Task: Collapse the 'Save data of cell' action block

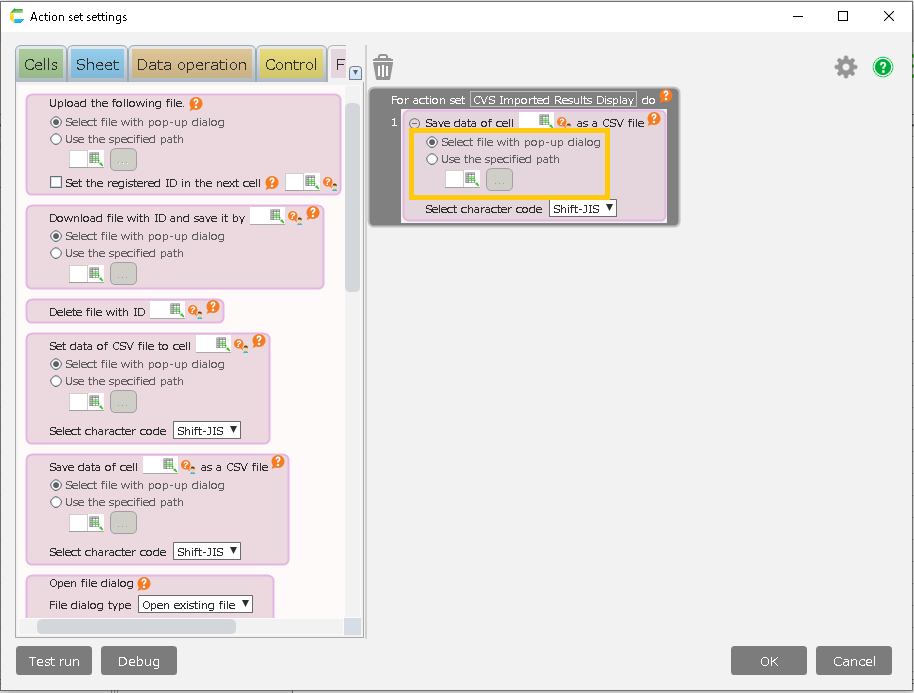Action: coord(414,123)
